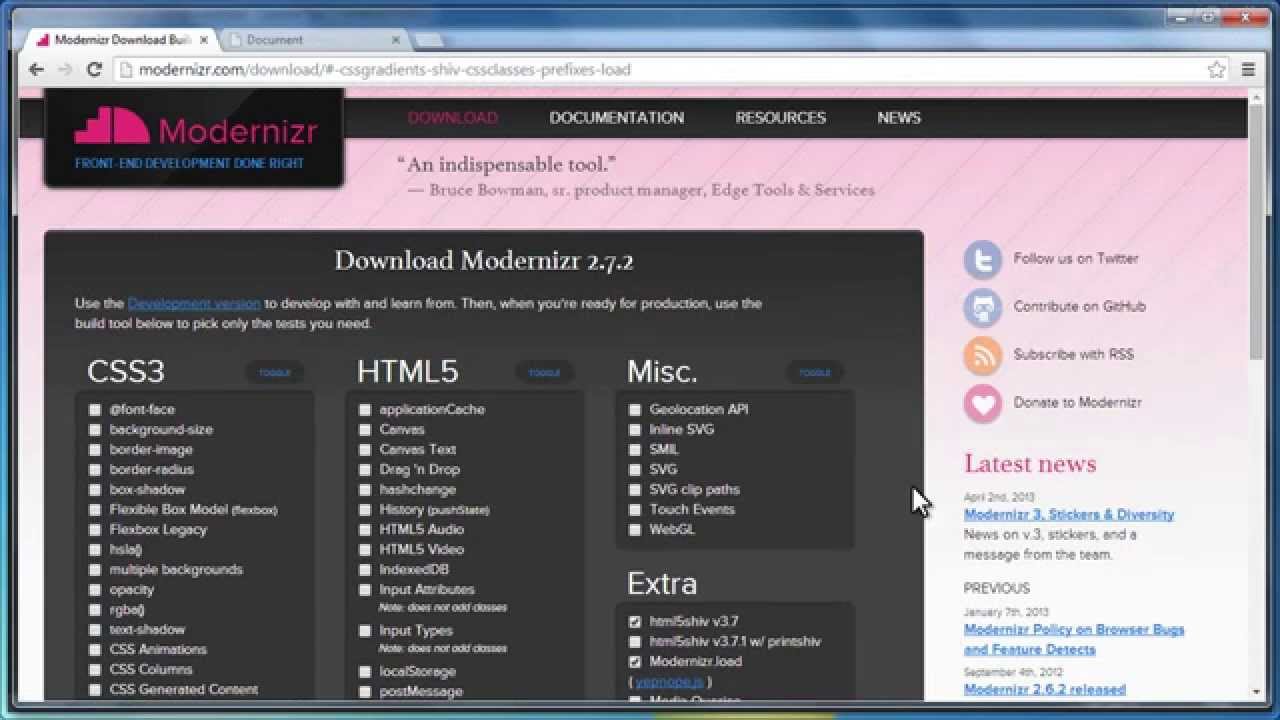The height and width of the screenshot is (720, 1280).
Task: Enable the Geolocation API test
Action: (635, 410)
